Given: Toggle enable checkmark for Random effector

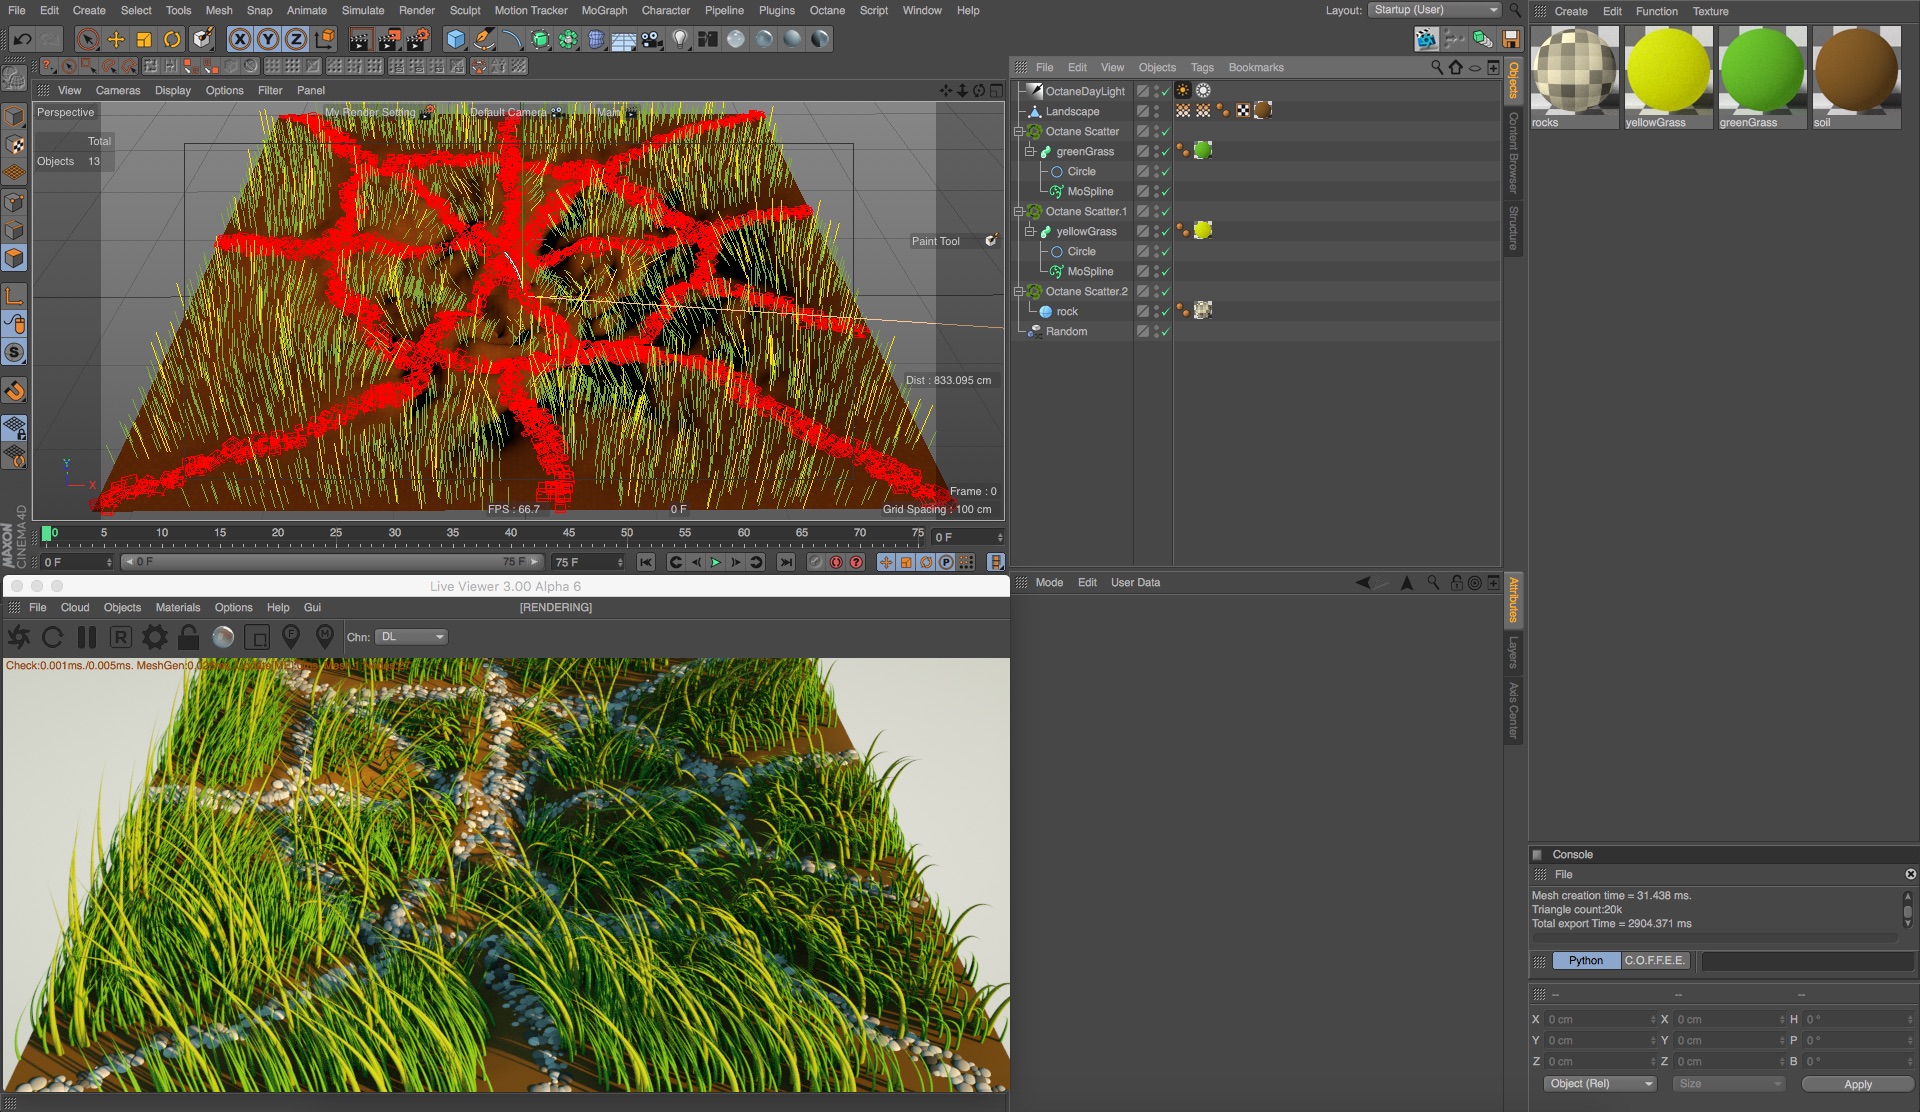Looking at the screenshot, I should coord(1165,331).
